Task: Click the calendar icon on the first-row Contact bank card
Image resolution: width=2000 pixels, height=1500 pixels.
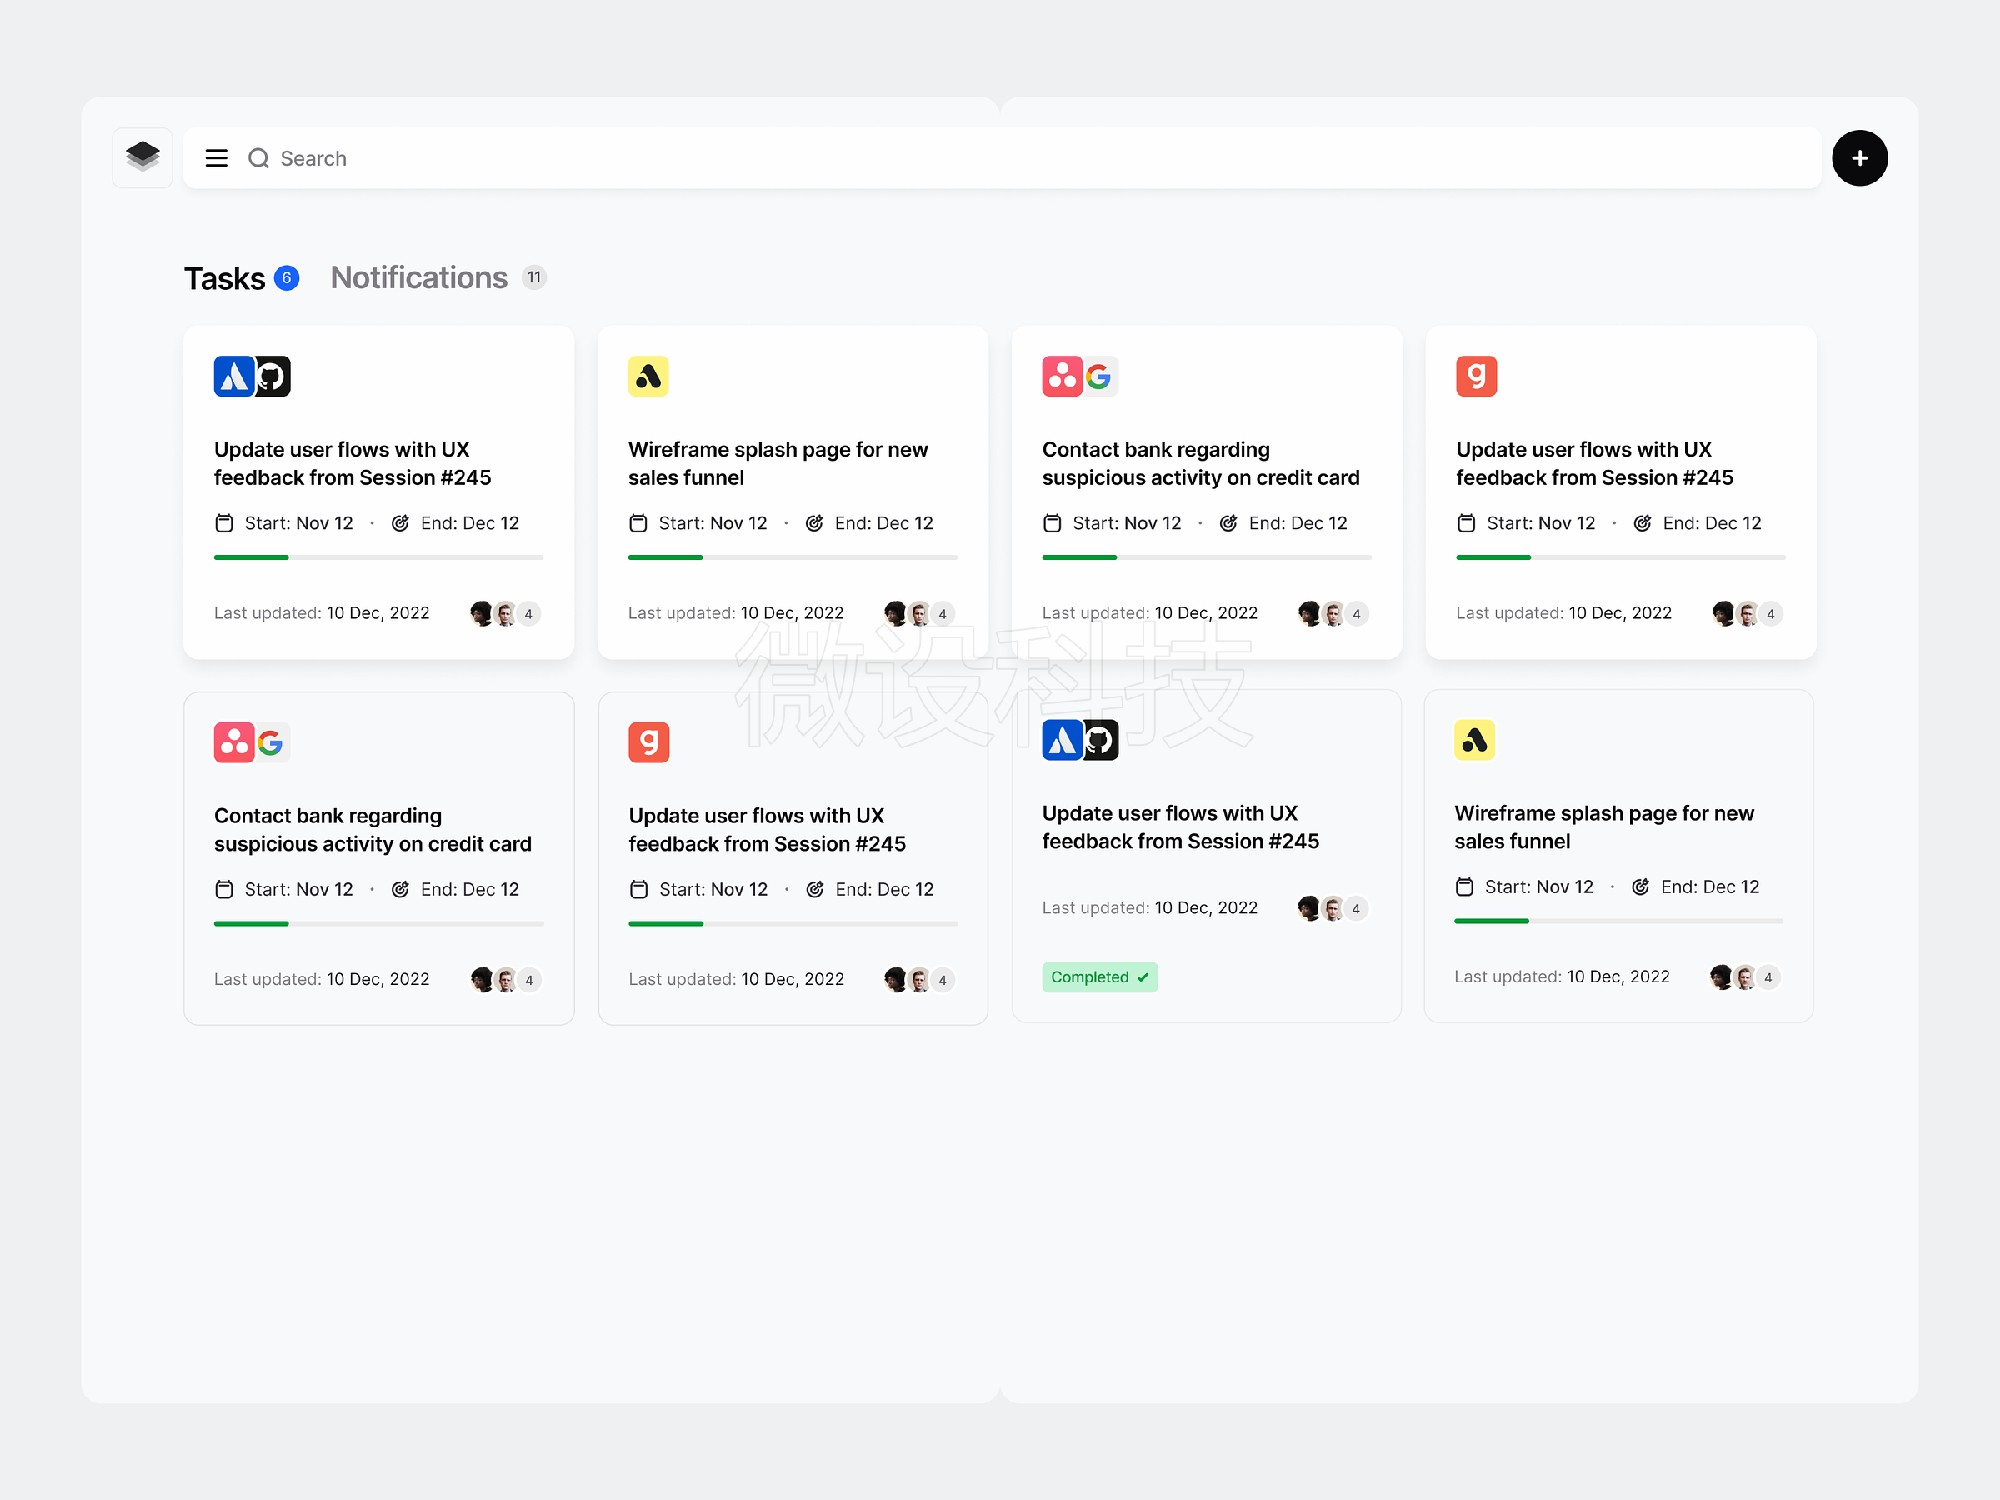Action: 1052,523
